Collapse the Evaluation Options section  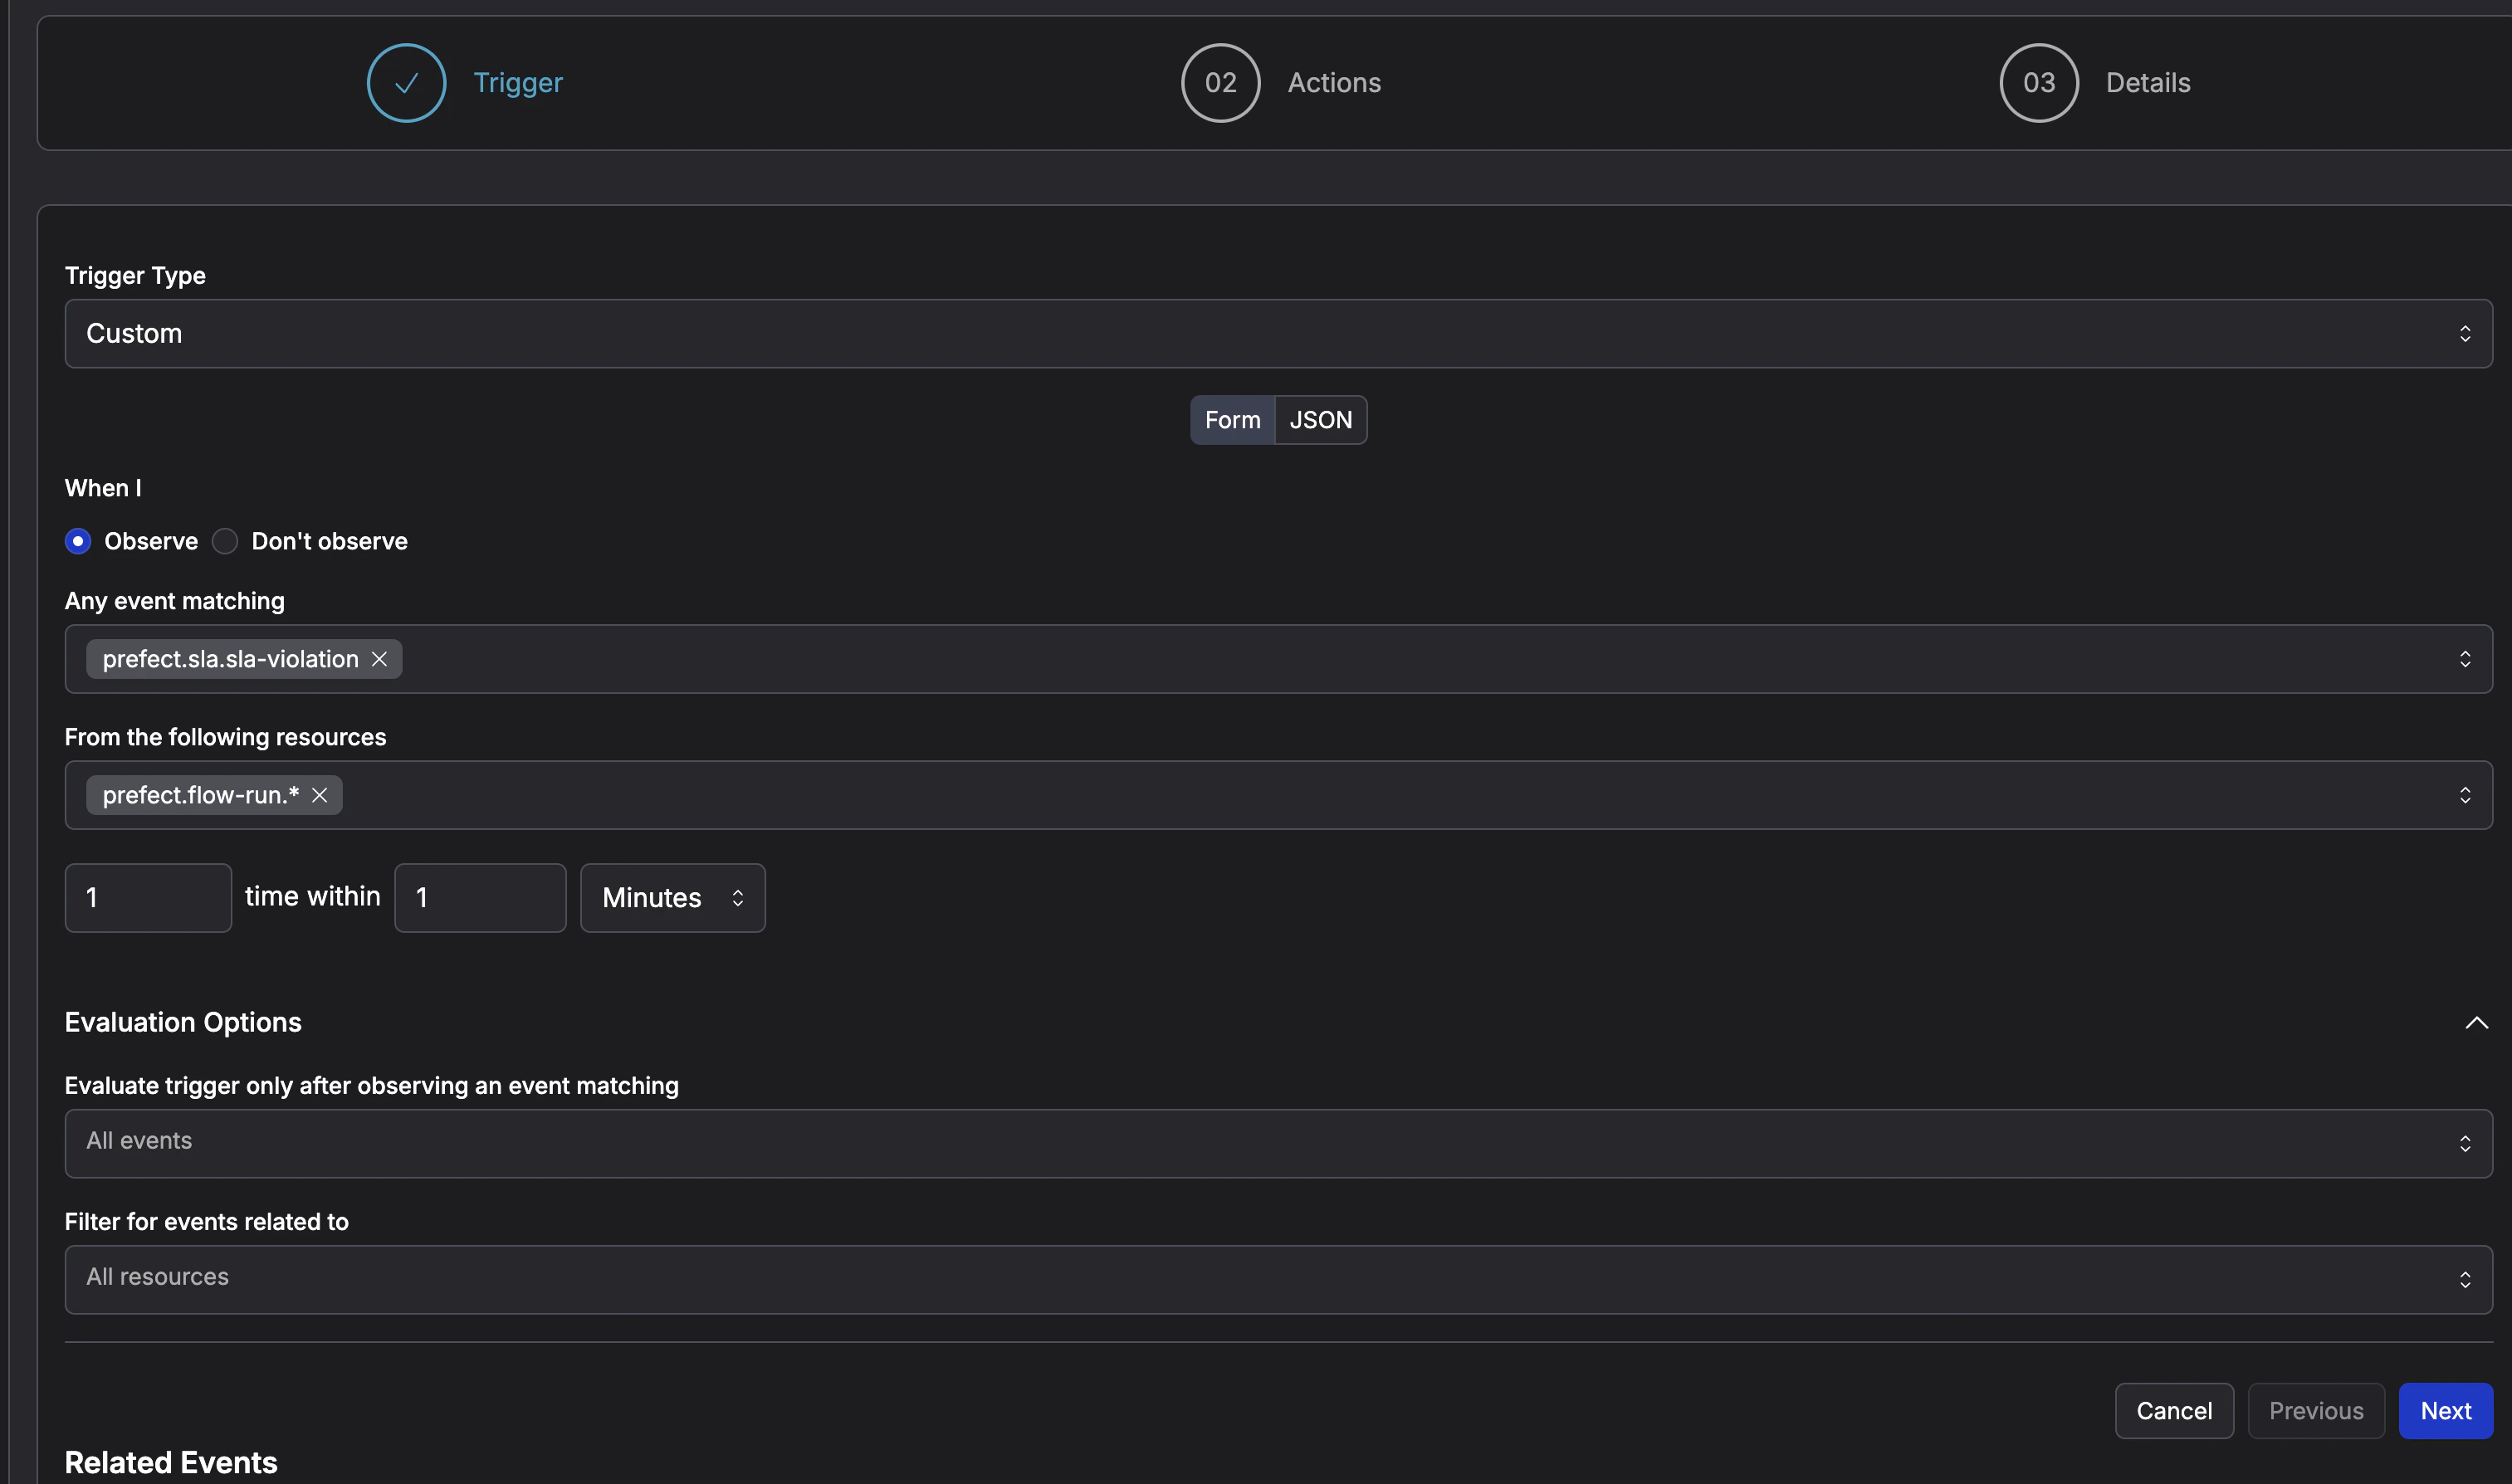2476,1021
